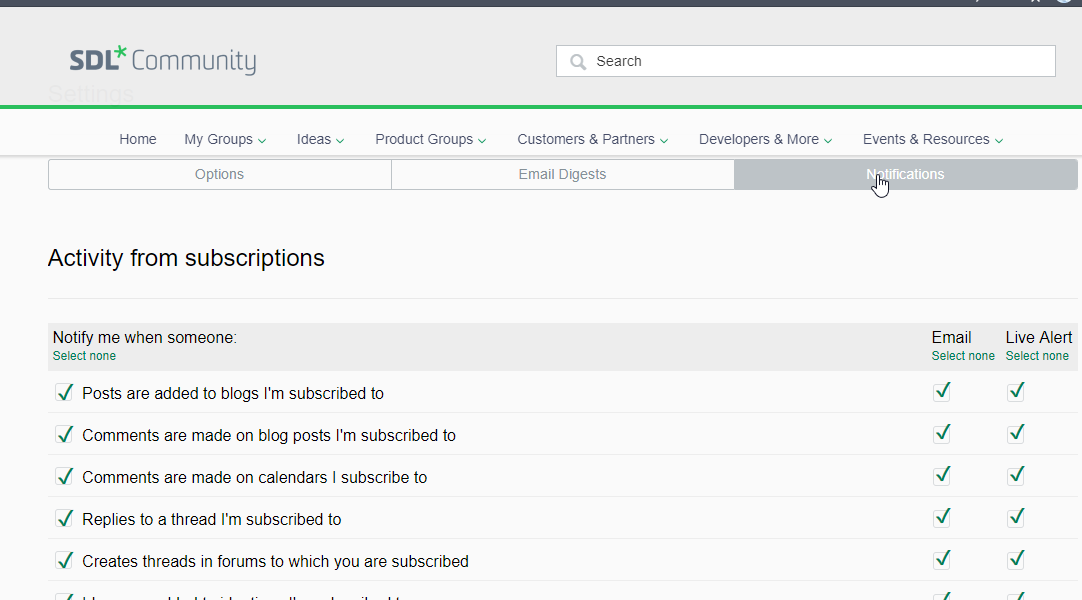1082x600 pixels.
Task: Click Select none under Live Alert
Action: 1037,356
